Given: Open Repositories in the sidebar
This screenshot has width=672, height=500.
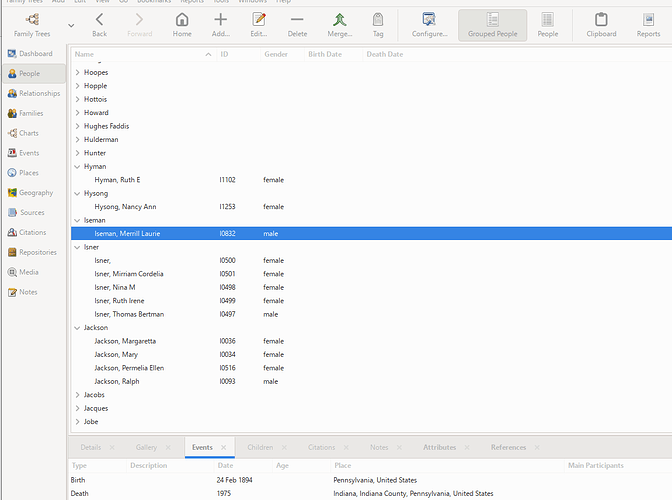Looking at the screenshot, I should [32, 252].
